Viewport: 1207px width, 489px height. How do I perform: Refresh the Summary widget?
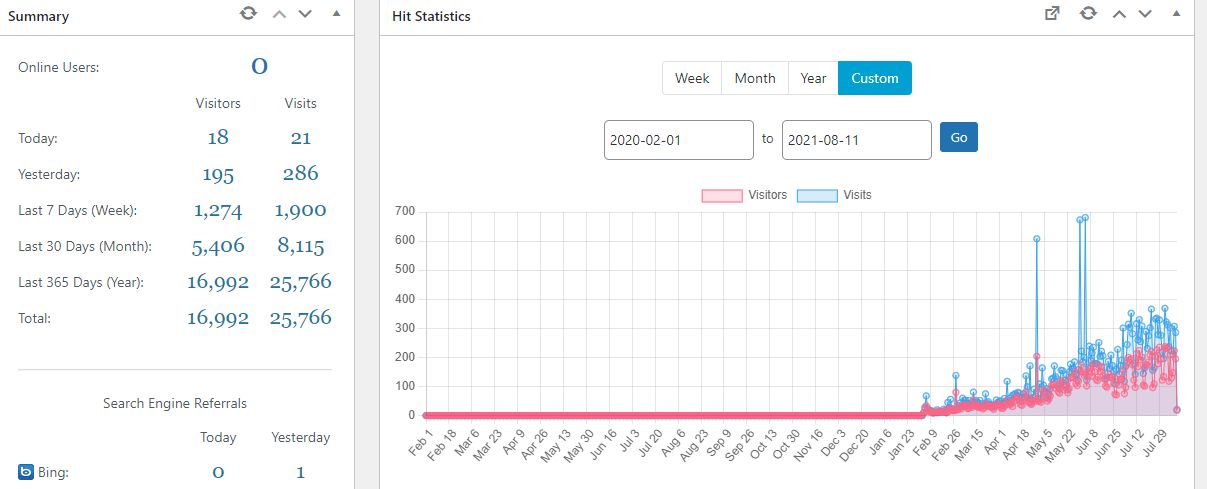coord(248,14)
